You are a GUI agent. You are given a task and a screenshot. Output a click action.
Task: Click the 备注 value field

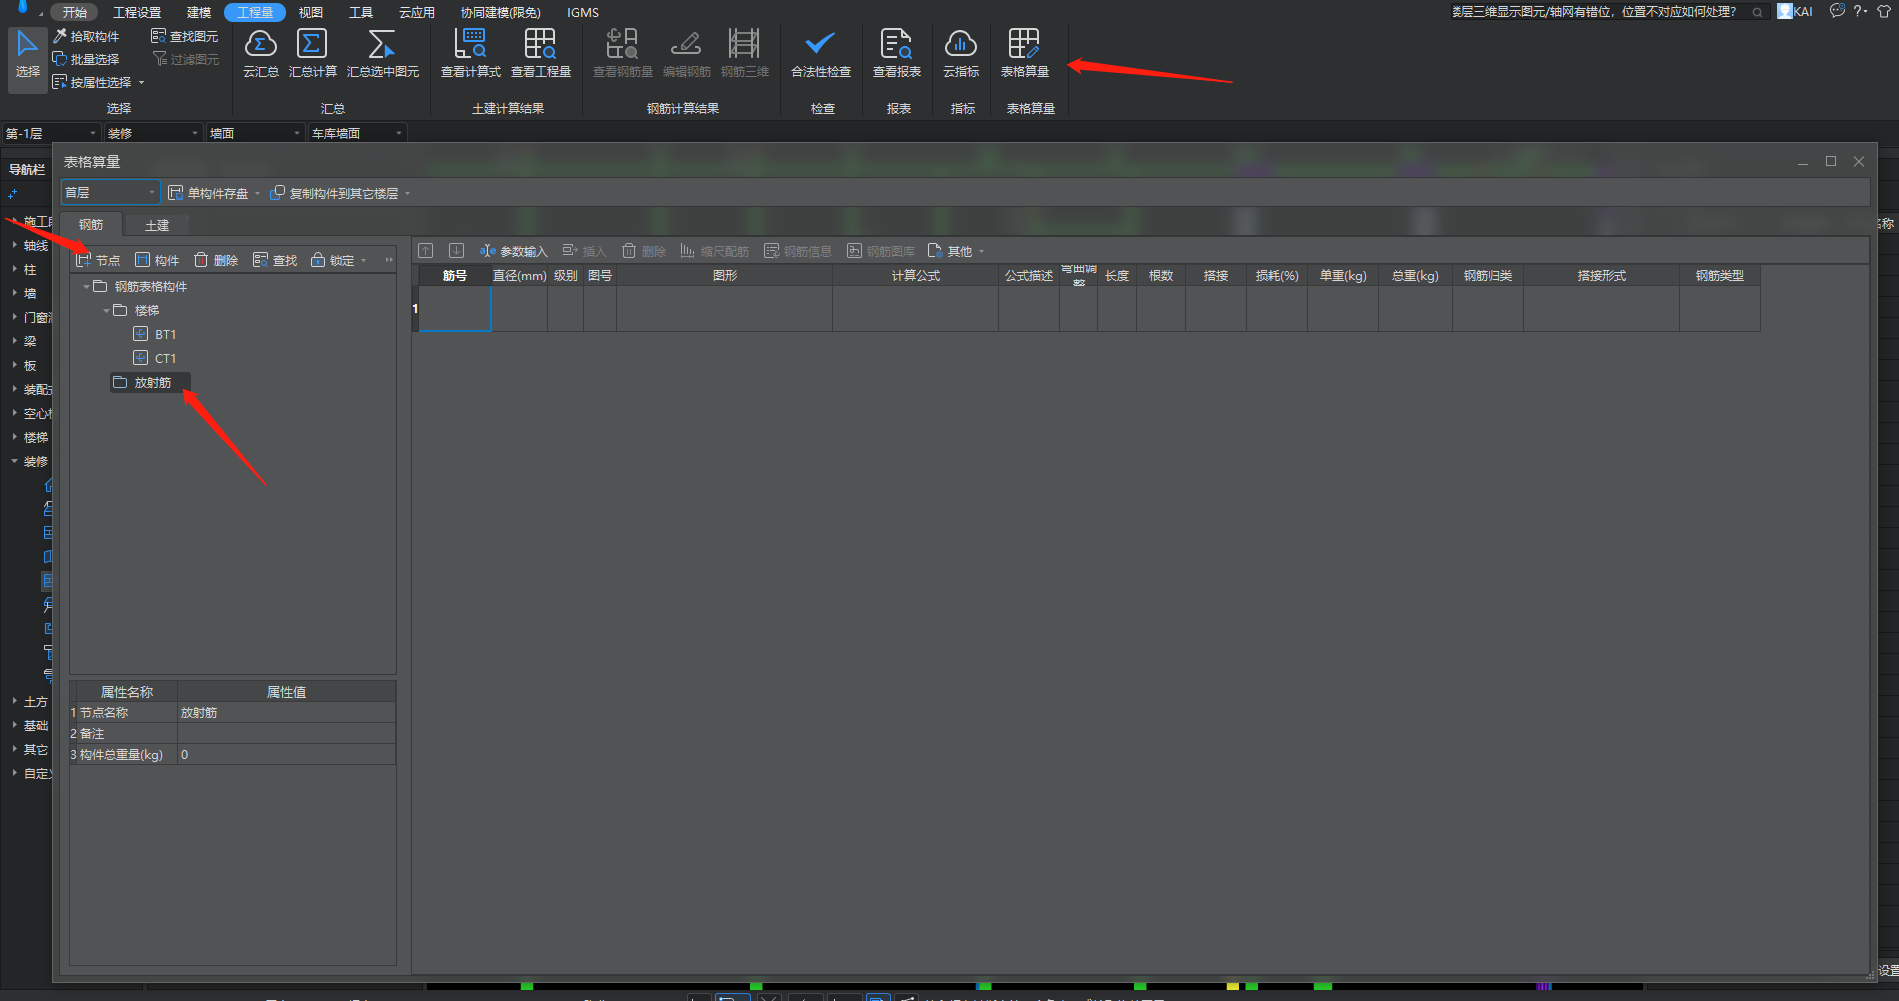(286, 733)
